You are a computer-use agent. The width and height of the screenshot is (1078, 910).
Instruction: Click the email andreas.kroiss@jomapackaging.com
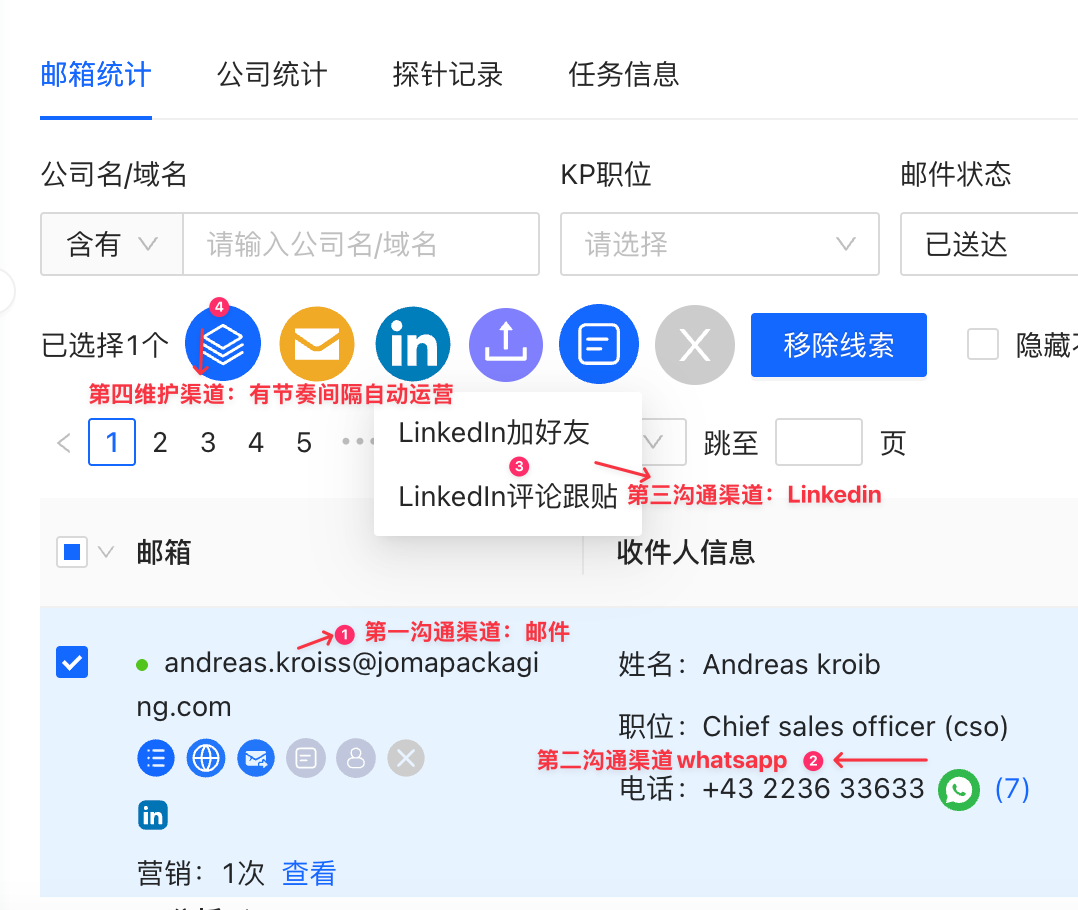[x=338, y=685]
